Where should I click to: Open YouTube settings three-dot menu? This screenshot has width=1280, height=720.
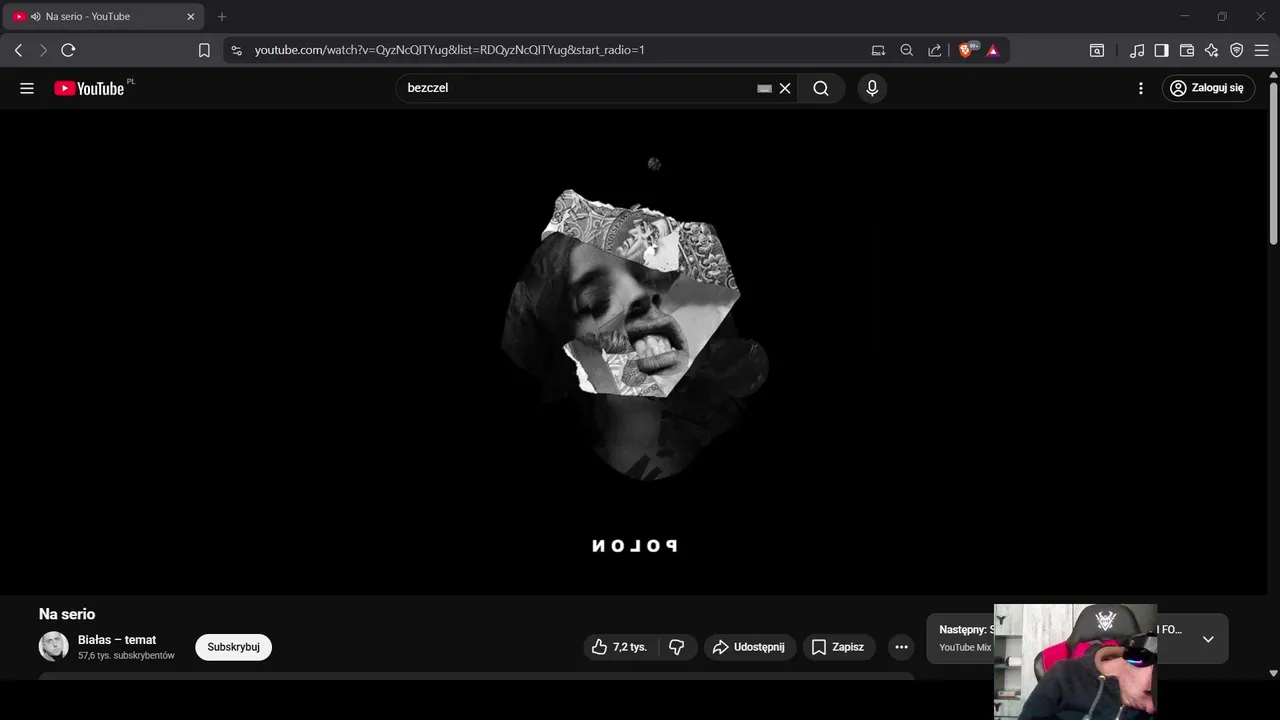tap(1141, 88)
